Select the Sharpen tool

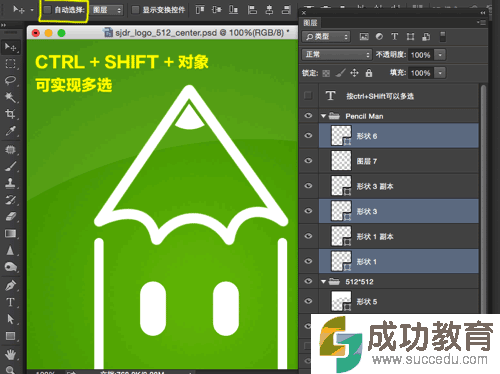[10, 250]
